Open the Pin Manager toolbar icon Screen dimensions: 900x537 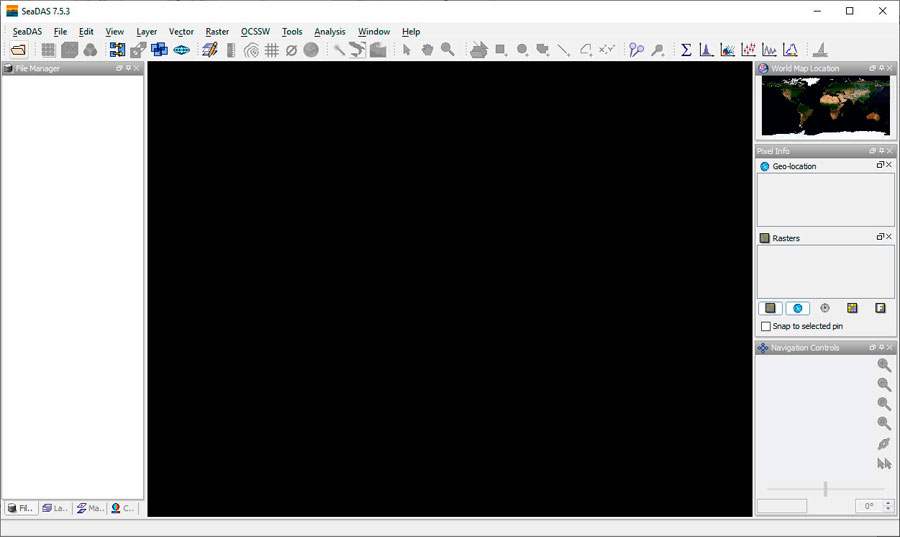[636, 50]
